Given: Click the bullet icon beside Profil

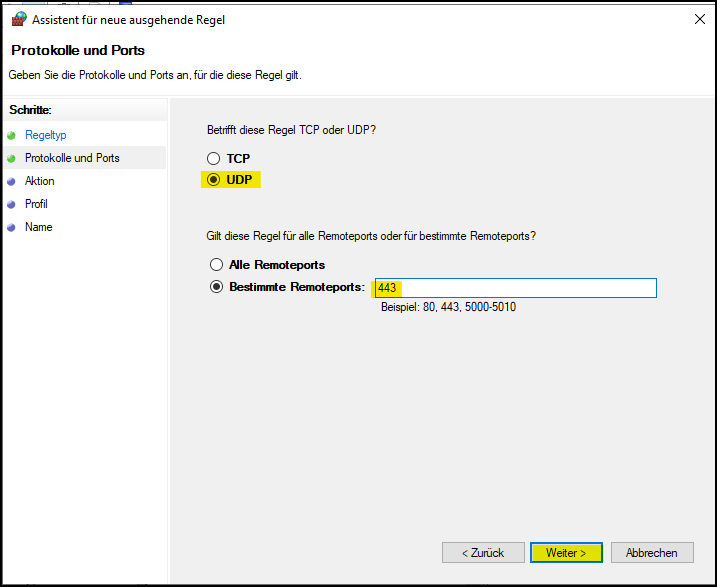Looking at the screenshot, I should (12, 204).
